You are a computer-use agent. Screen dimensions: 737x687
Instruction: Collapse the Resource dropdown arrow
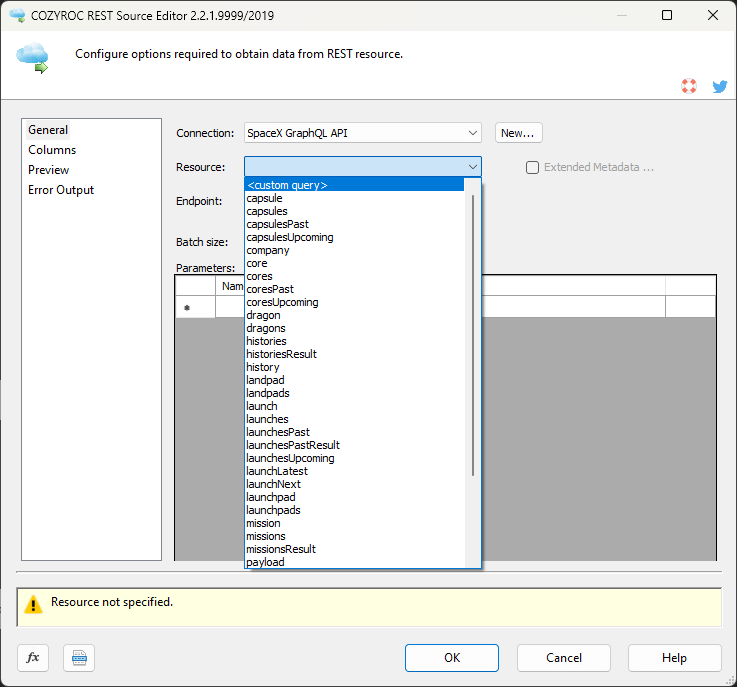point(473,167)
